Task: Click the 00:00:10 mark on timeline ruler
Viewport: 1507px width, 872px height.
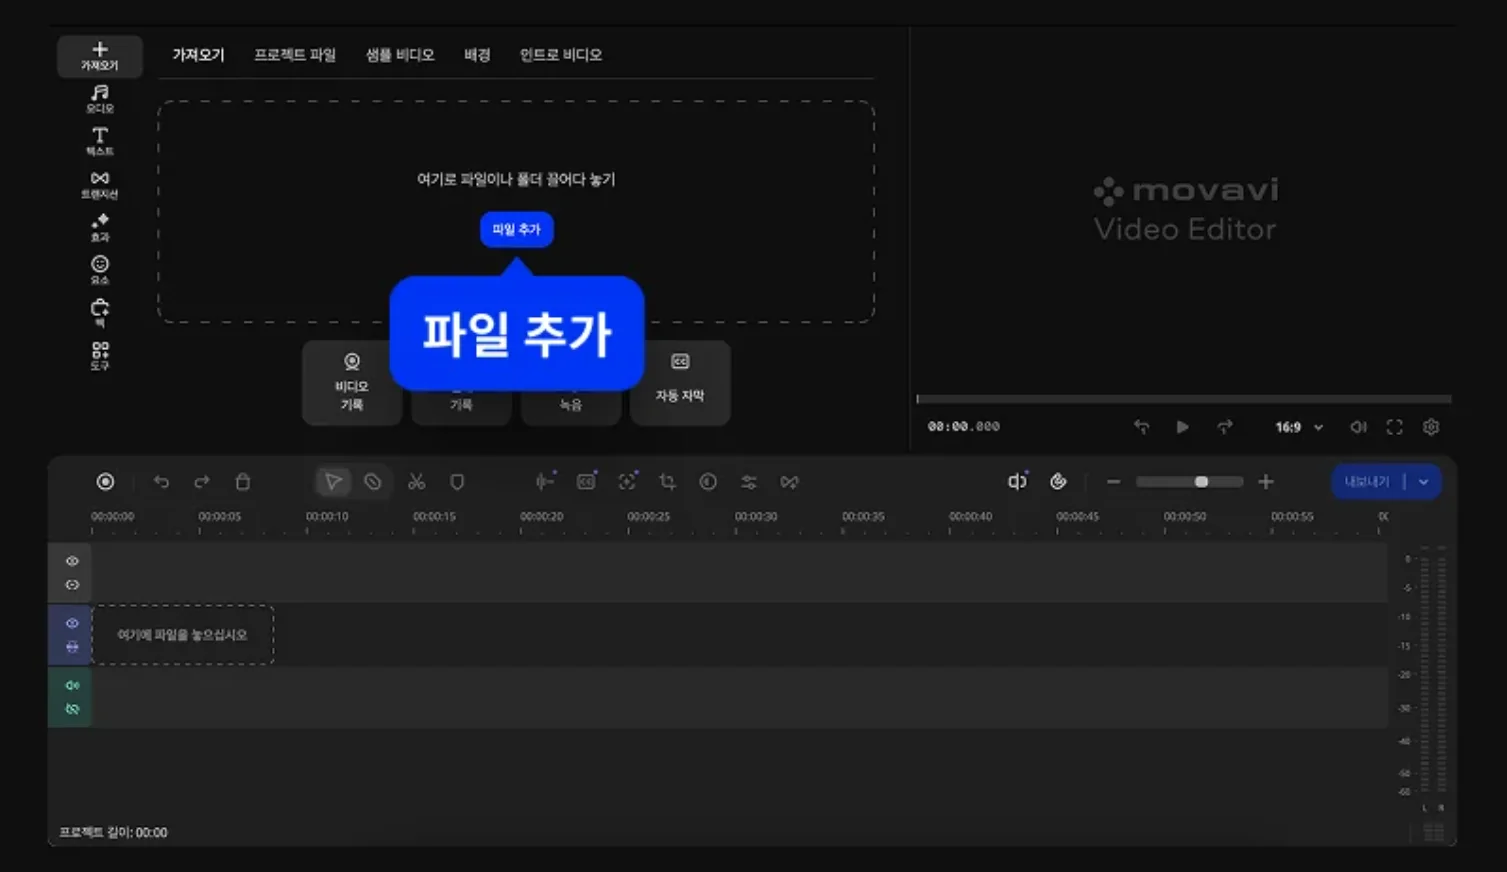Action: (x=327, y=517)
